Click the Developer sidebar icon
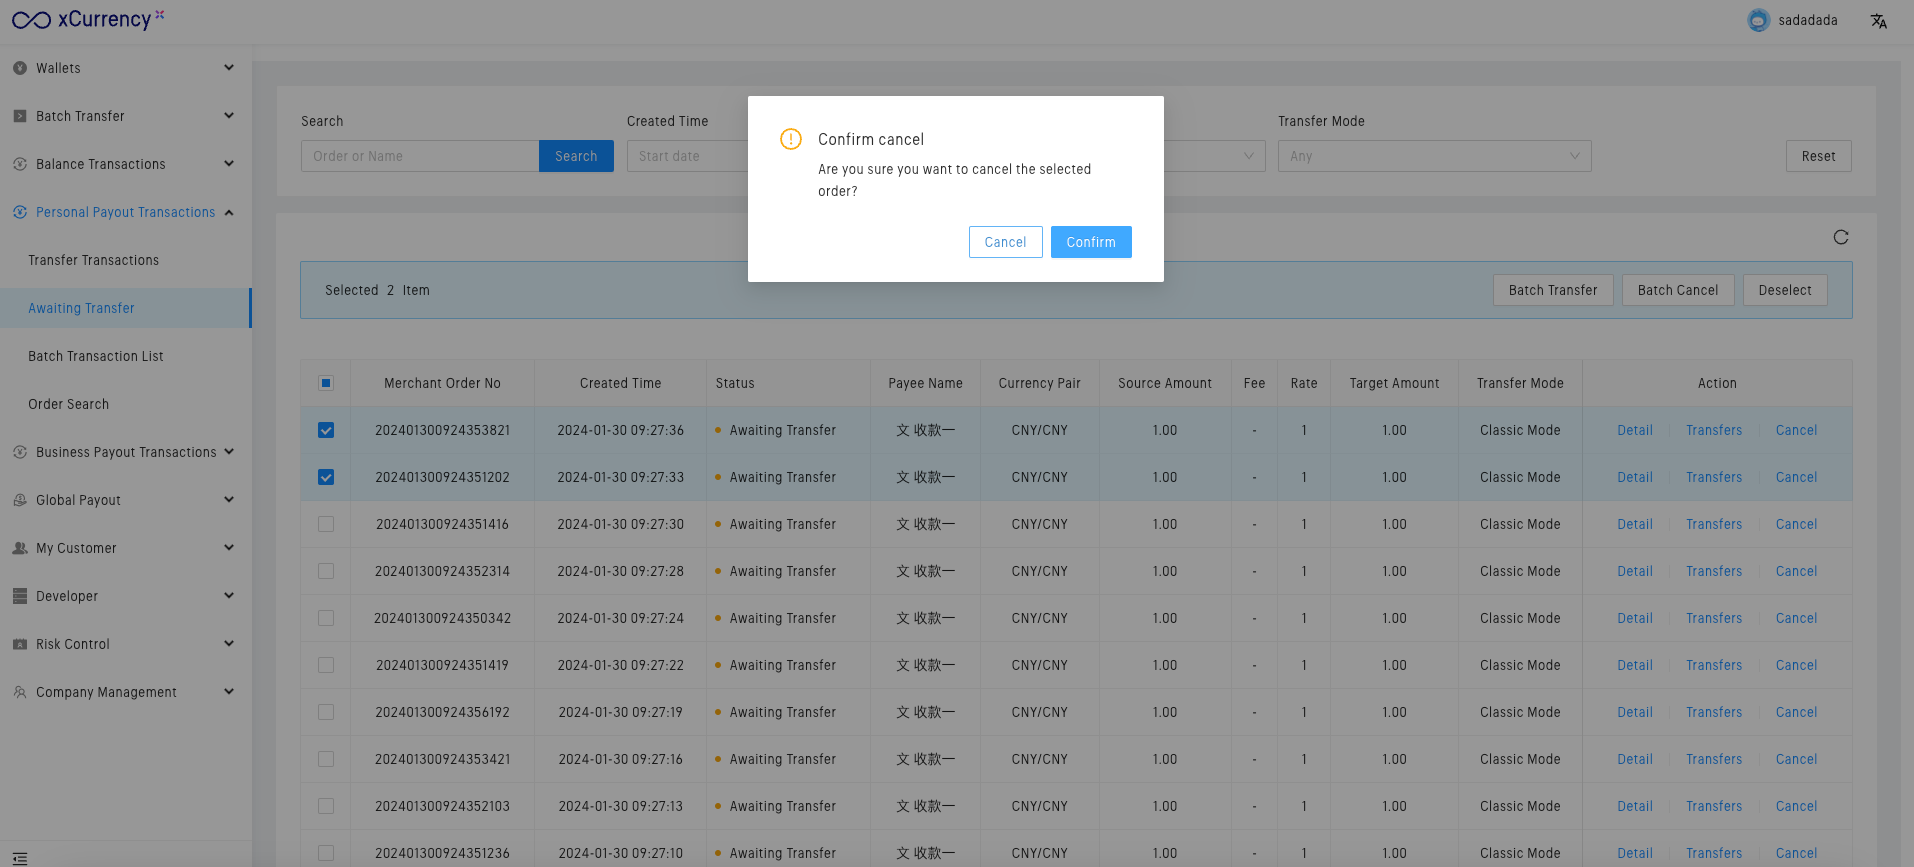 (20, 596)
